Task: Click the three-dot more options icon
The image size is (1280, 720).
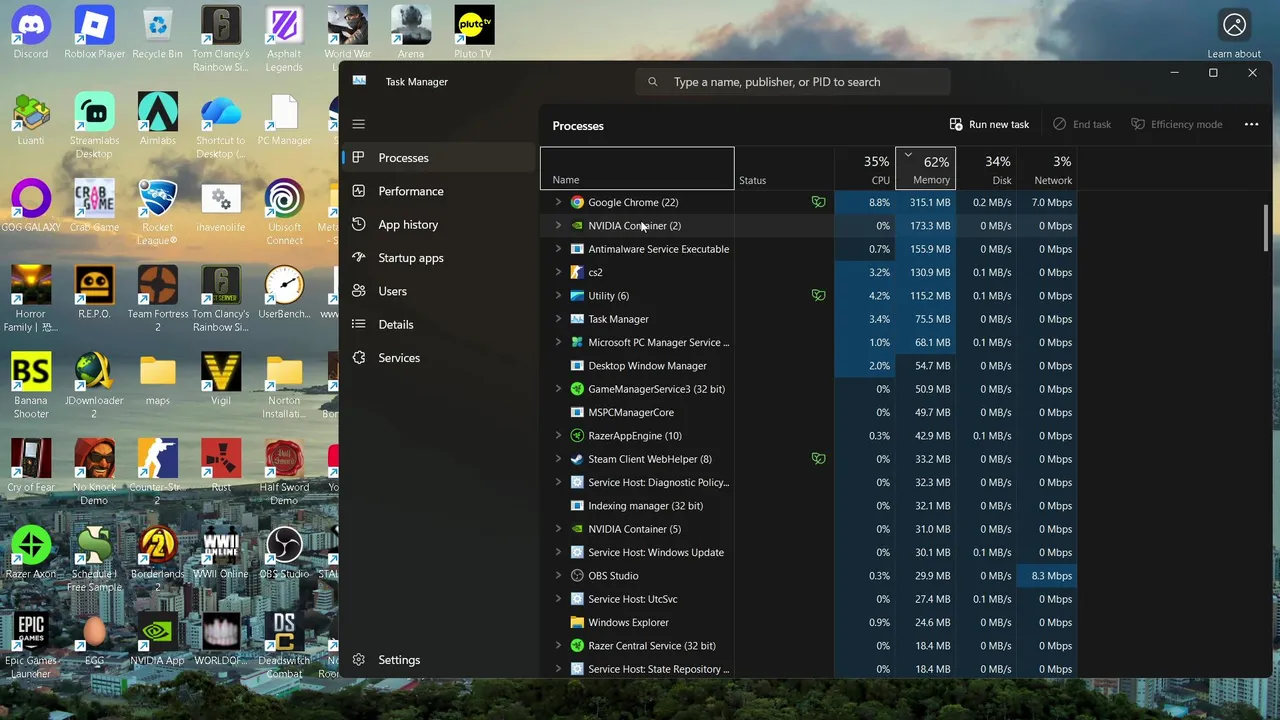Action: (1251, 124)
